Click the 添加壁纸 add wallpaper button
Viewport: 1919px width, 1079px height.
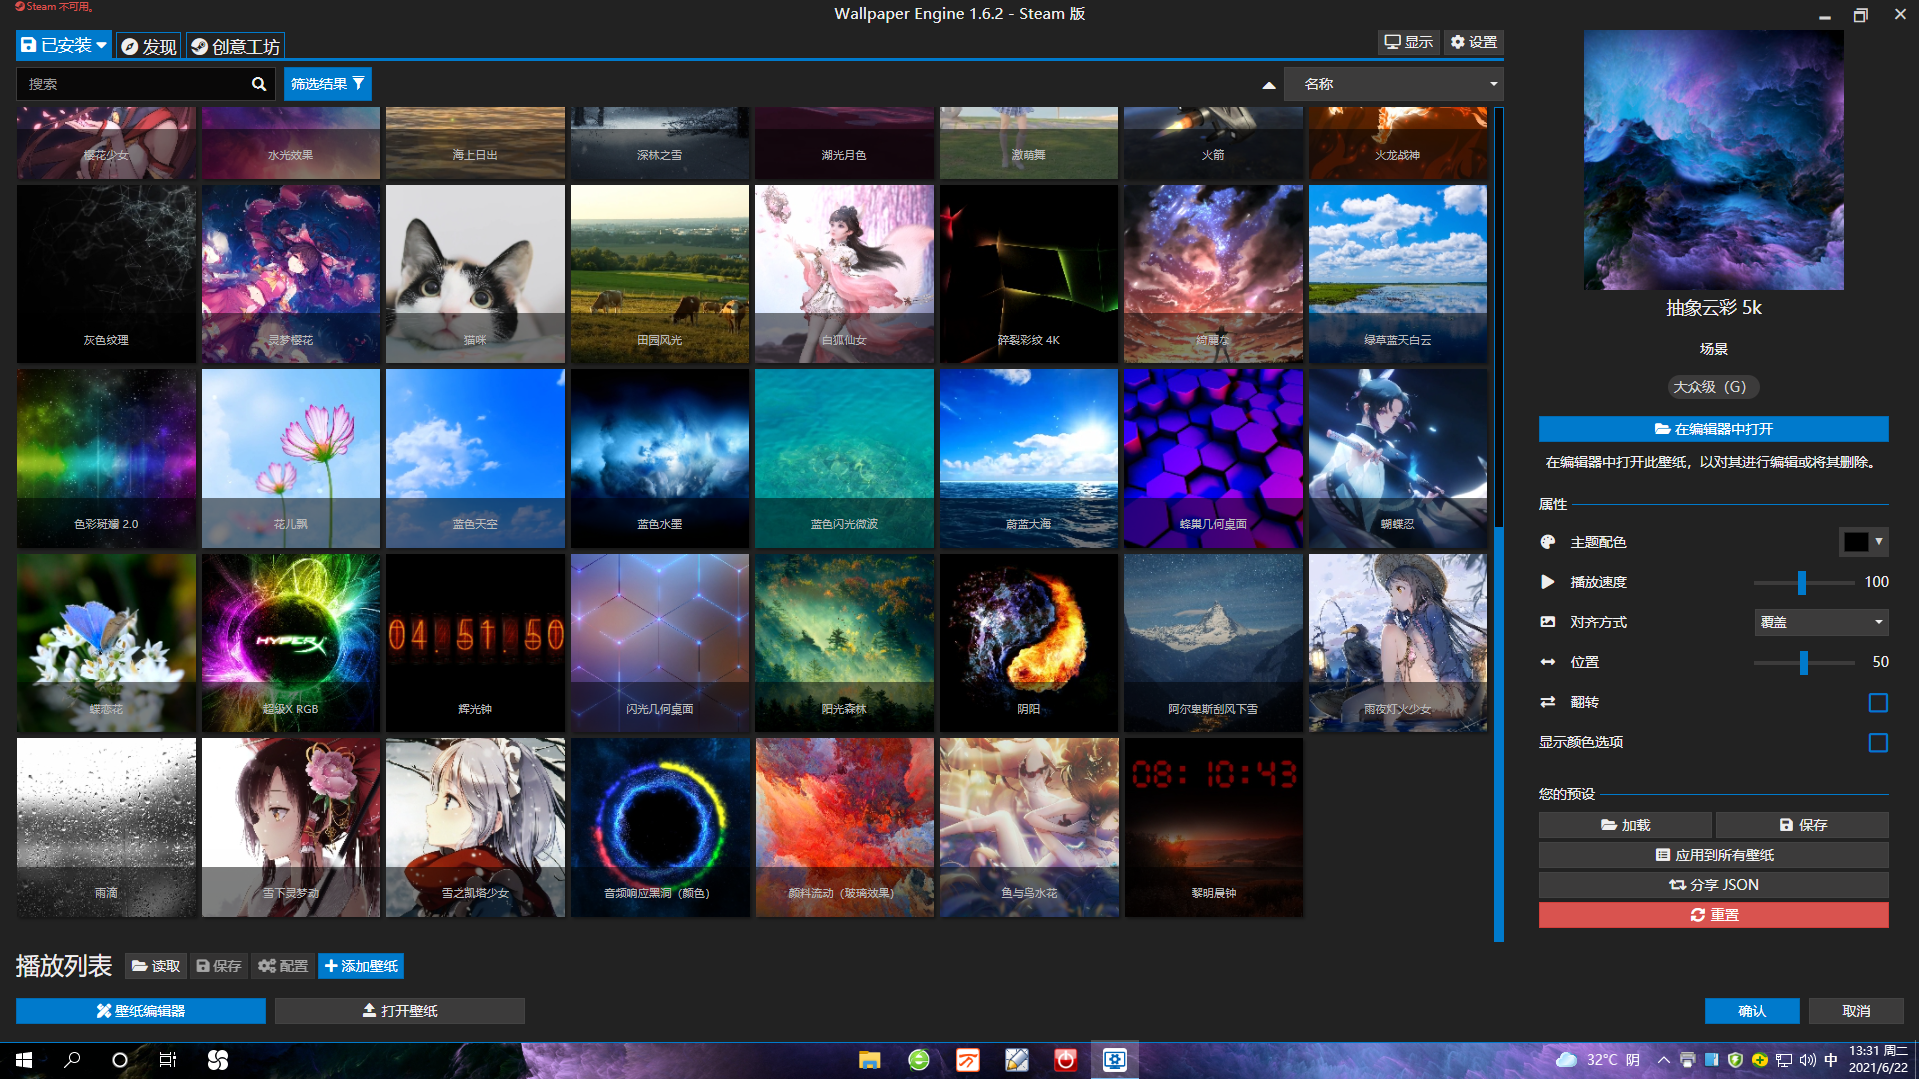(x=361, y=966)
